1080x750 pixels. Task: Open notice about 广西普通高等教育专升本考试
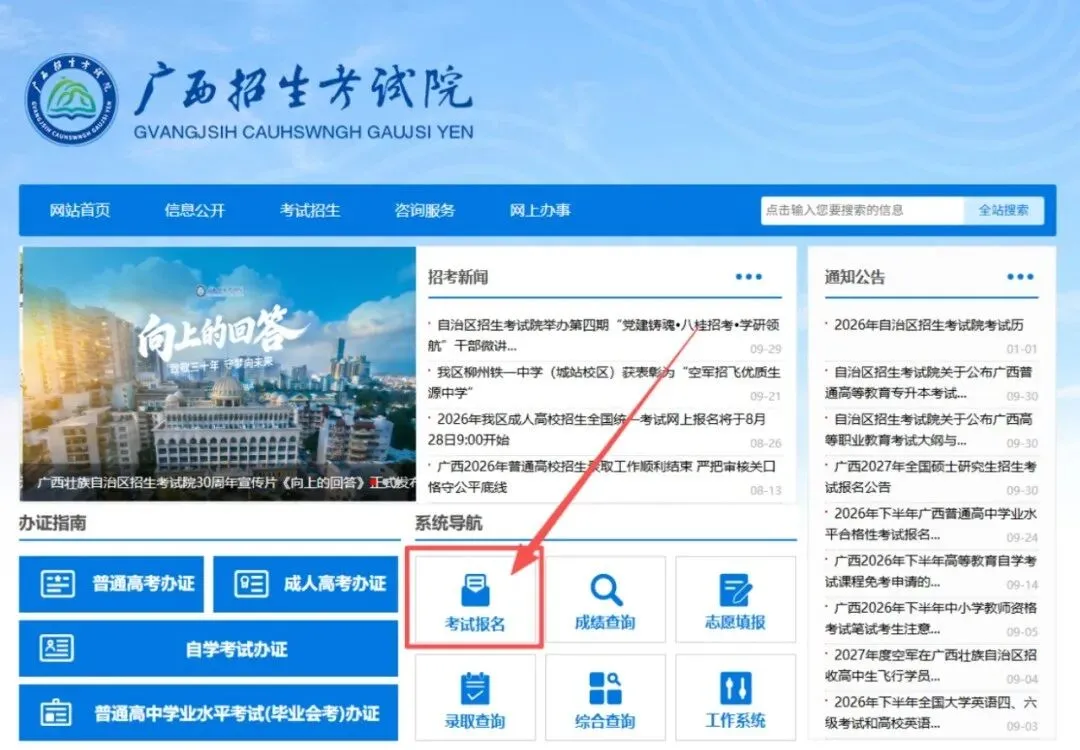928,382
